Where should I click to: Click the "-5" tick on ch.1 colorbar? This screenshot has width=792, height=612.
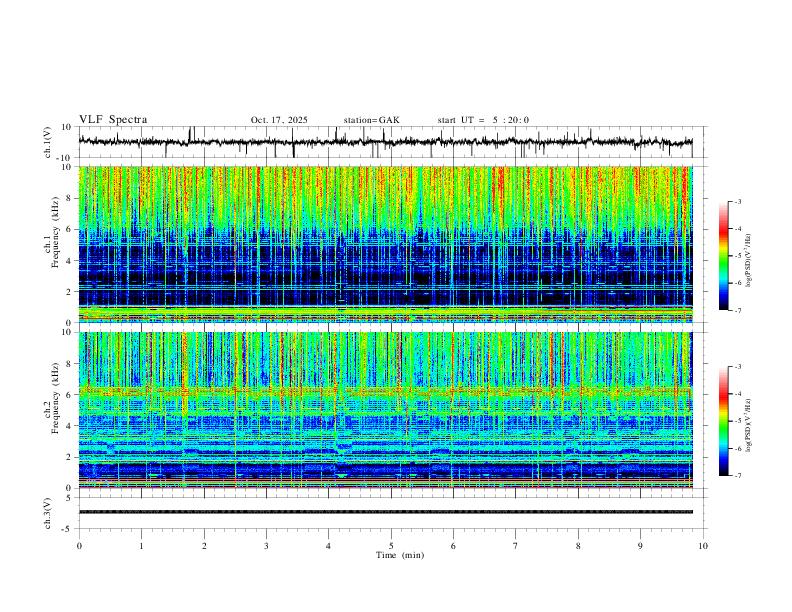click(737, 256)
